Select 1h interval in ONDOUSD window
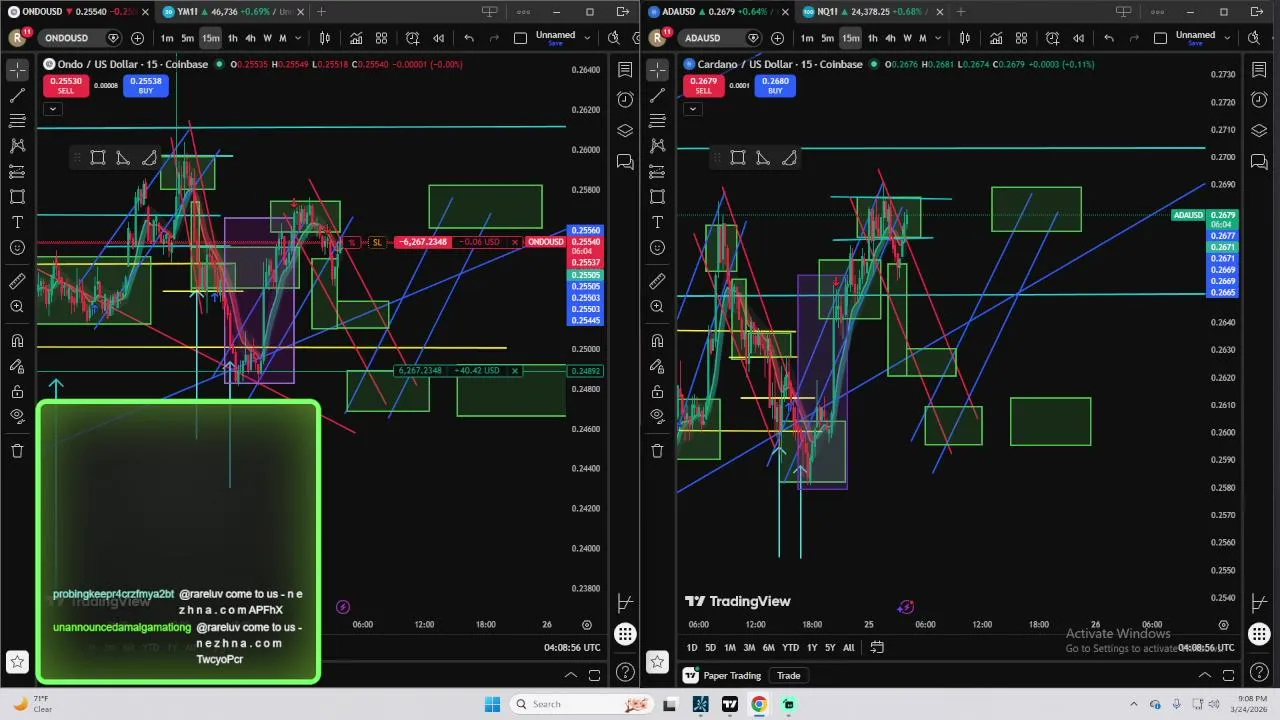The image size is (1280, 720). (232, 38)
